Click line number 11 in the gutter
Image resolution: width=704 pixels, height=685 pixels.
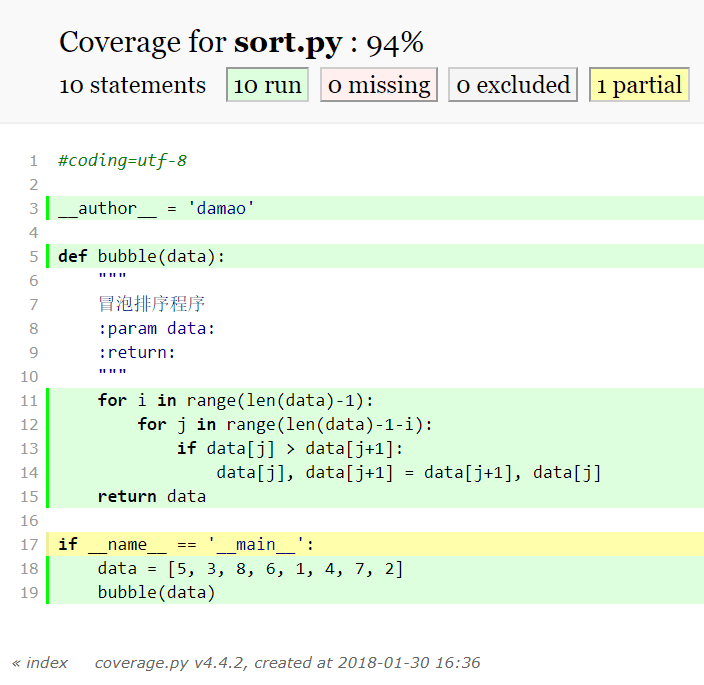click(29, 400)
